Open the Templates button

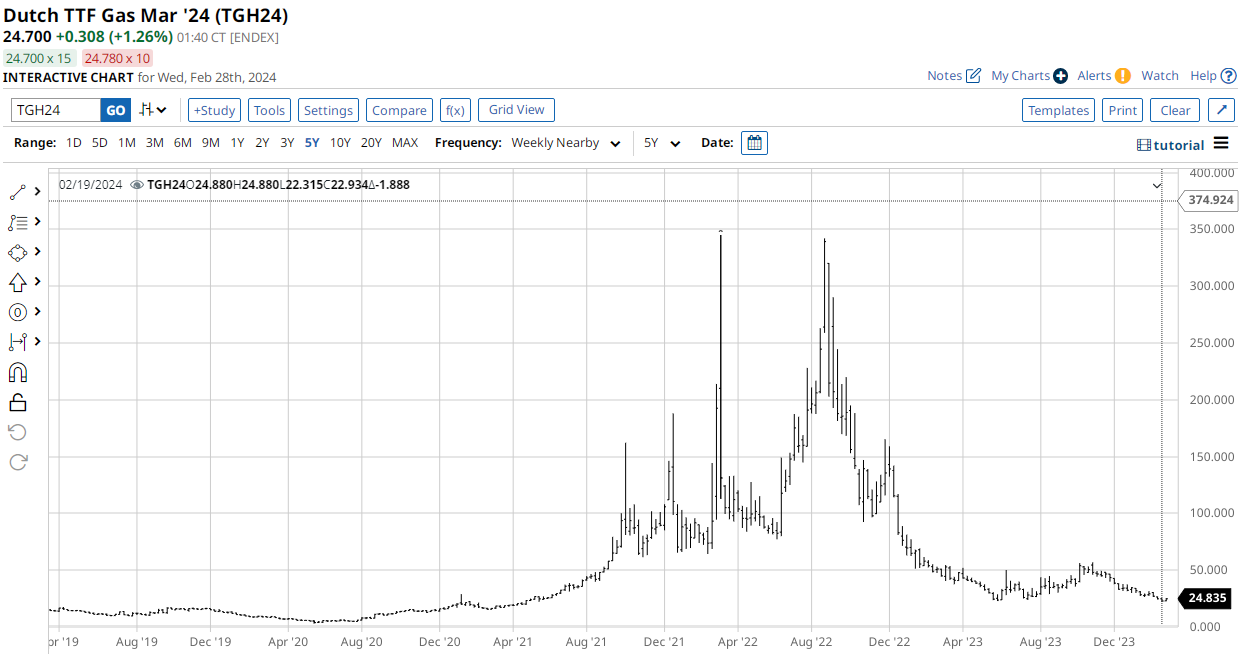pyautogui.click(x=1059, y=110)
